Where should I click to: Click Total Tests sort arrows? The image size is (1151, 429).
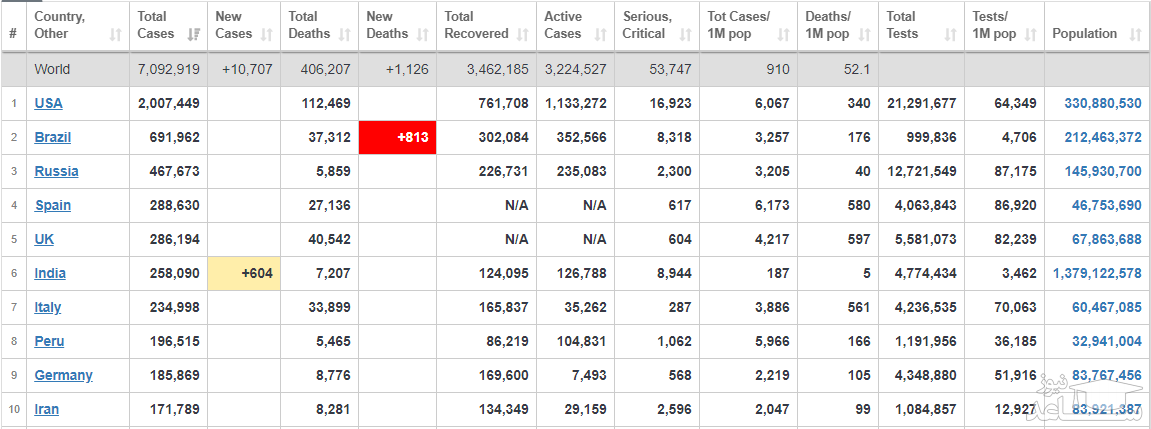952,34
